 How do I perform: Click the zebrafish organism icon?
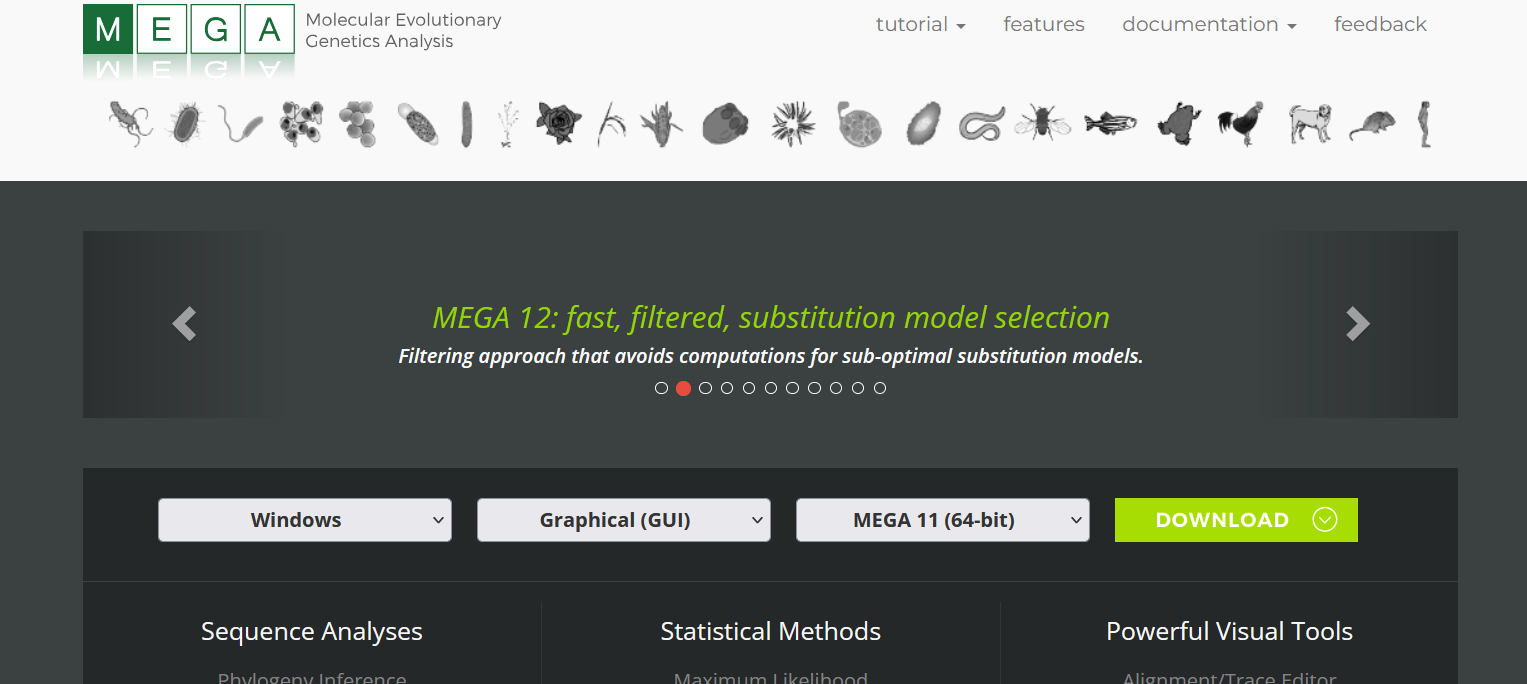[x=1110, y=124]
